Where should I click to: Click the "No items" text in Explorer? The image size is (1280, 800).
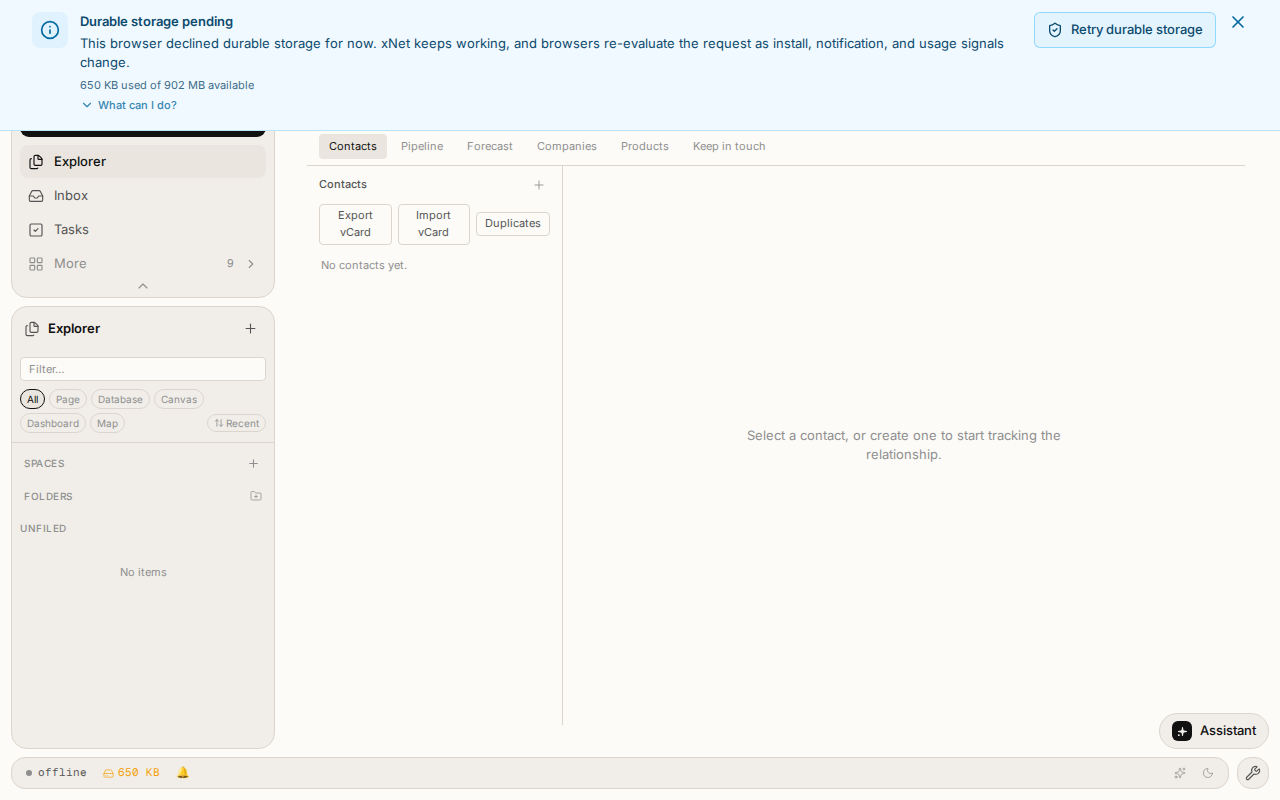143,573
